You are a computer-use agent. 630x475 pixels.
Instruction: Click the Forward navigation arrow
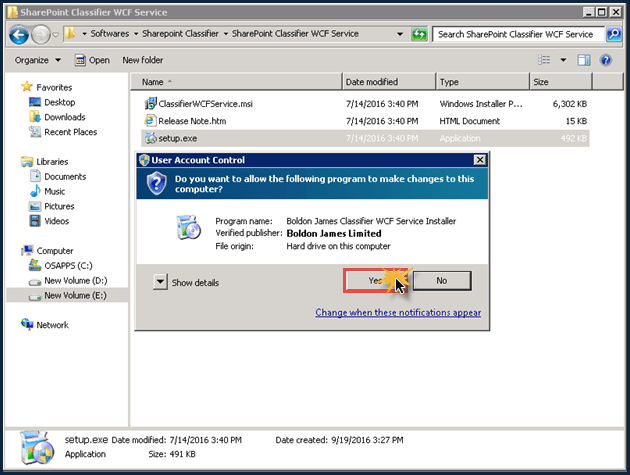pyautogui.click(x=41, y=35)
